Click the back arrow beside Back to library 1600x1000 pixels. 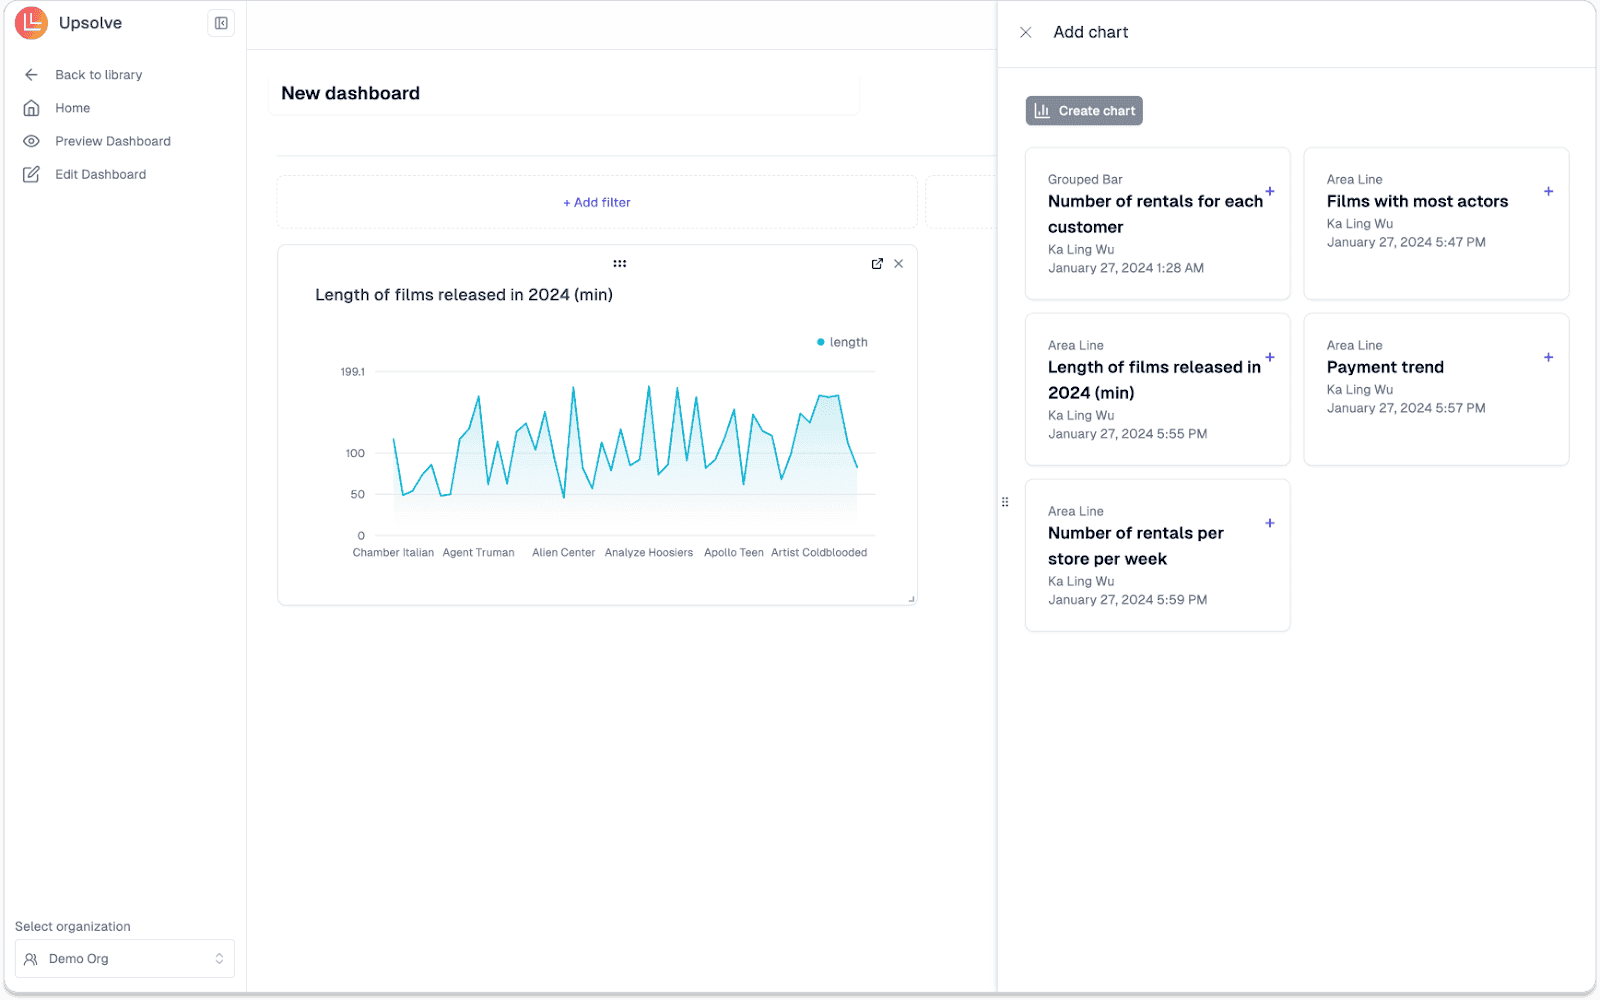31,74
